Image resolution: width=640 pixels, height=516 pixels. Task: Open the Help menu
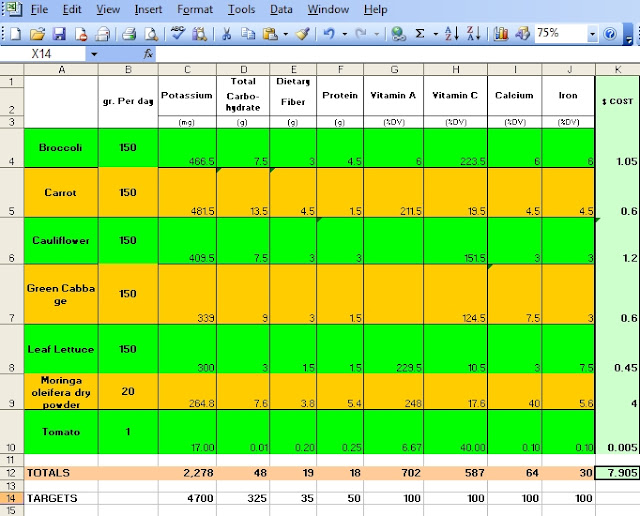click(x=376, y=9)
